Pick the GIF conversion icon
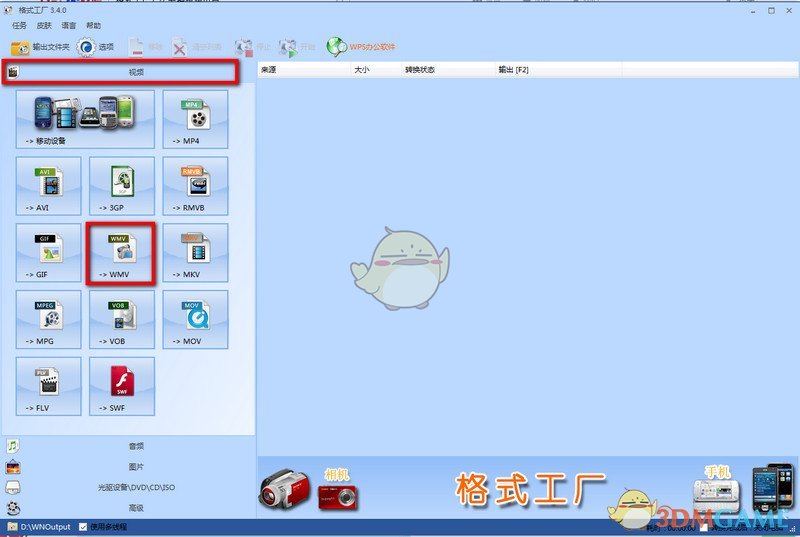 point(48,253)
